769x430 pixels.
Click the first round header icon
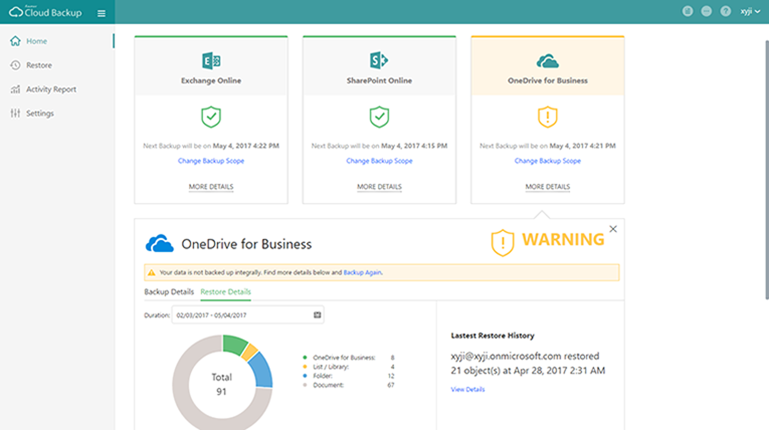(x=688, y=11)
